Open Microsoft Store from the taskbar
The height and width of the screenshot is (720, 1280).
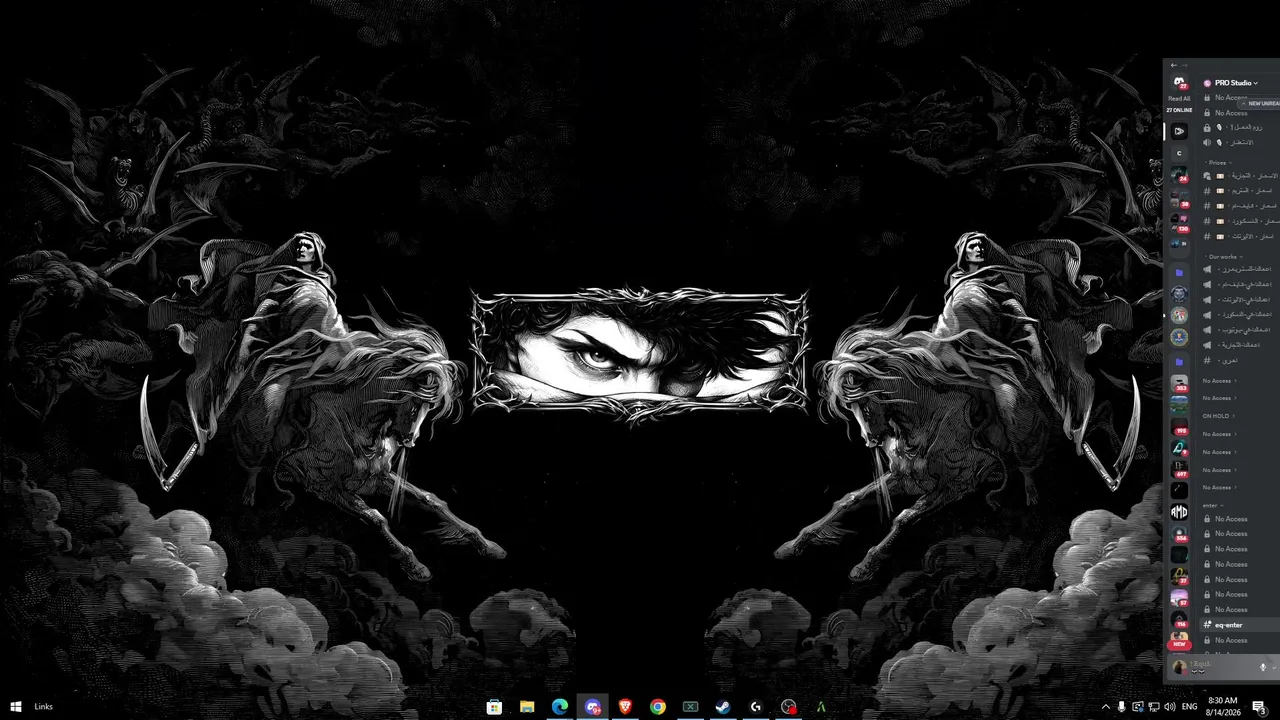tap(494, 707)
